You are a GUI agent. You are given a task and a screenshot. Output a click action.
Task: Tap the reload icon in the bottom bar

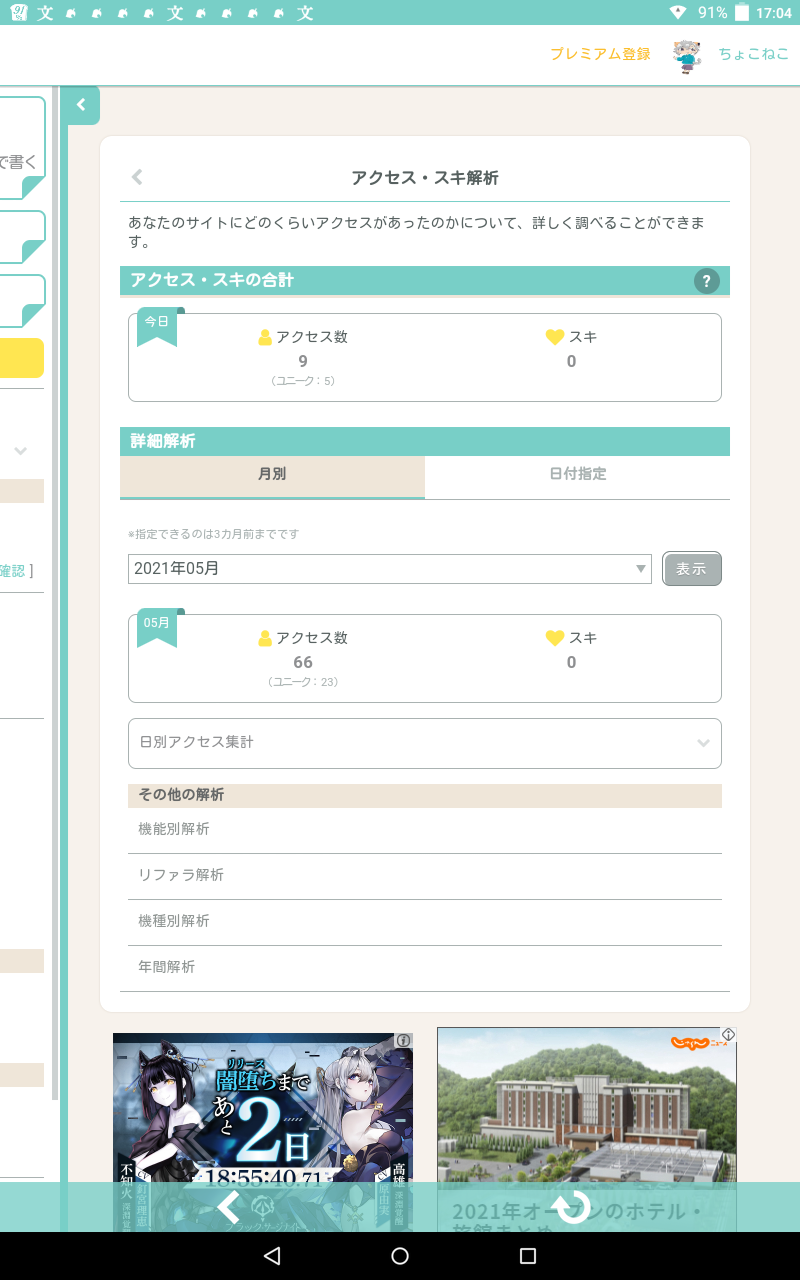coord(572,1207)
